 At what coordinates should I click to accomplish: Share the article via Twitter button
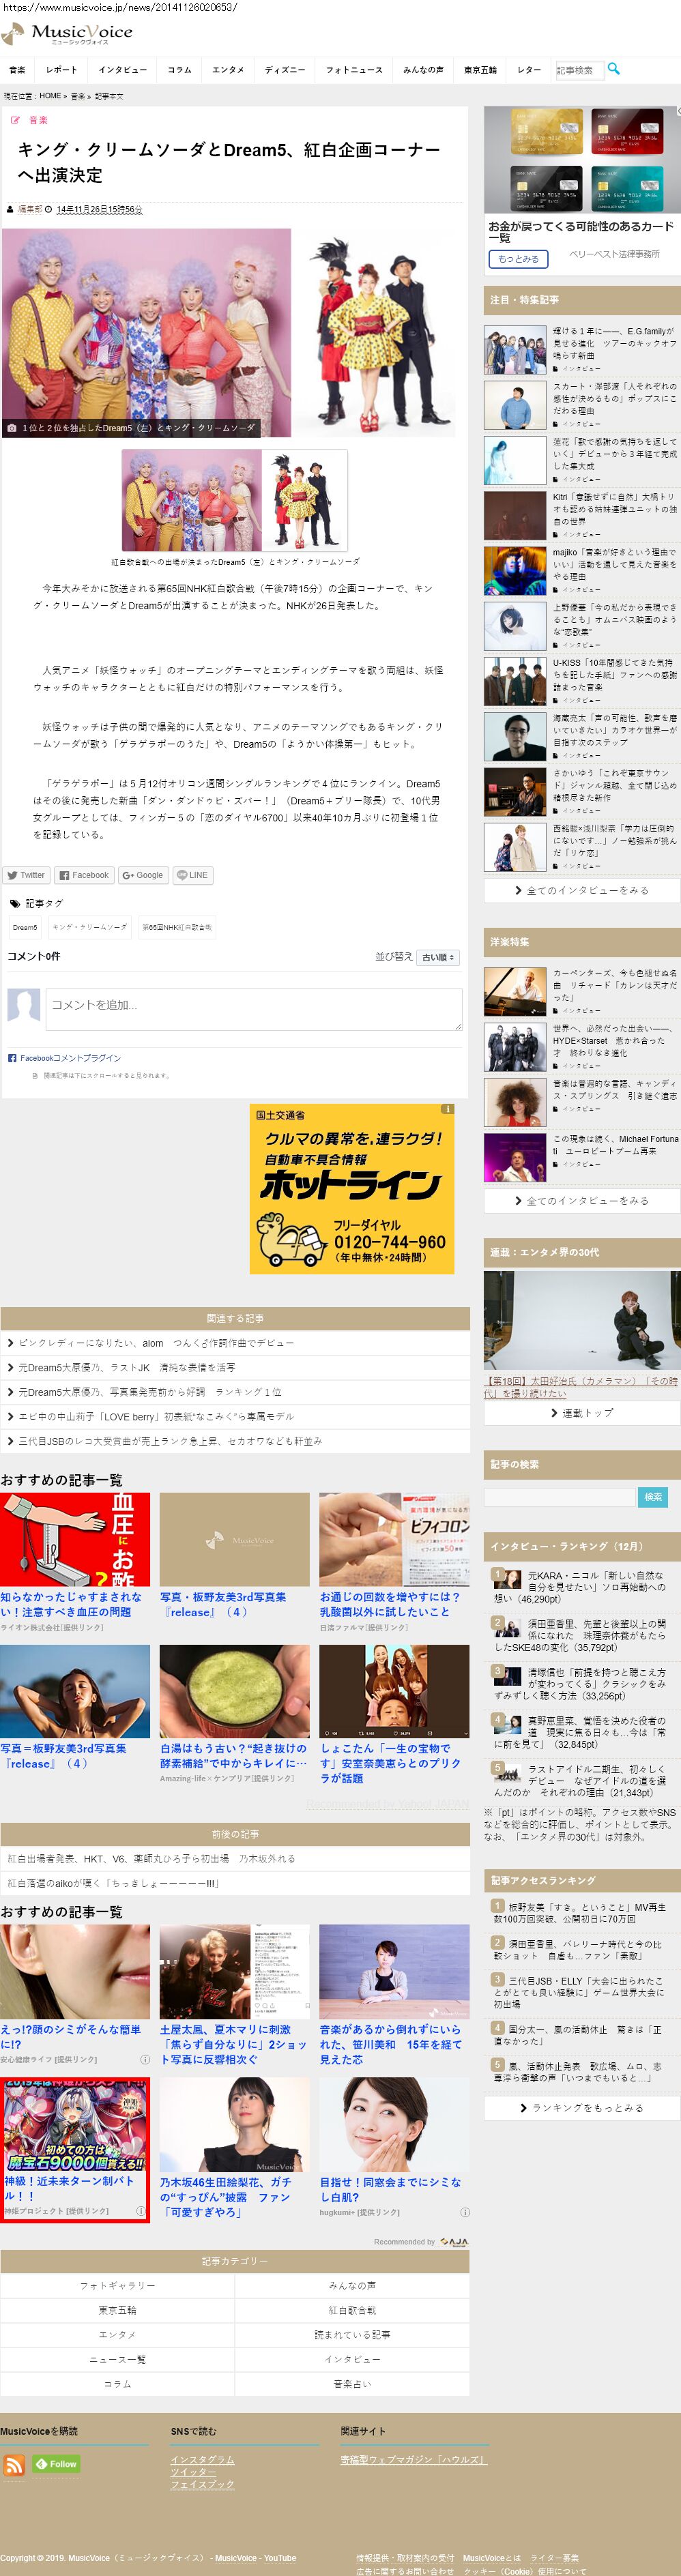pyautogui.click(x=26, y=875)
